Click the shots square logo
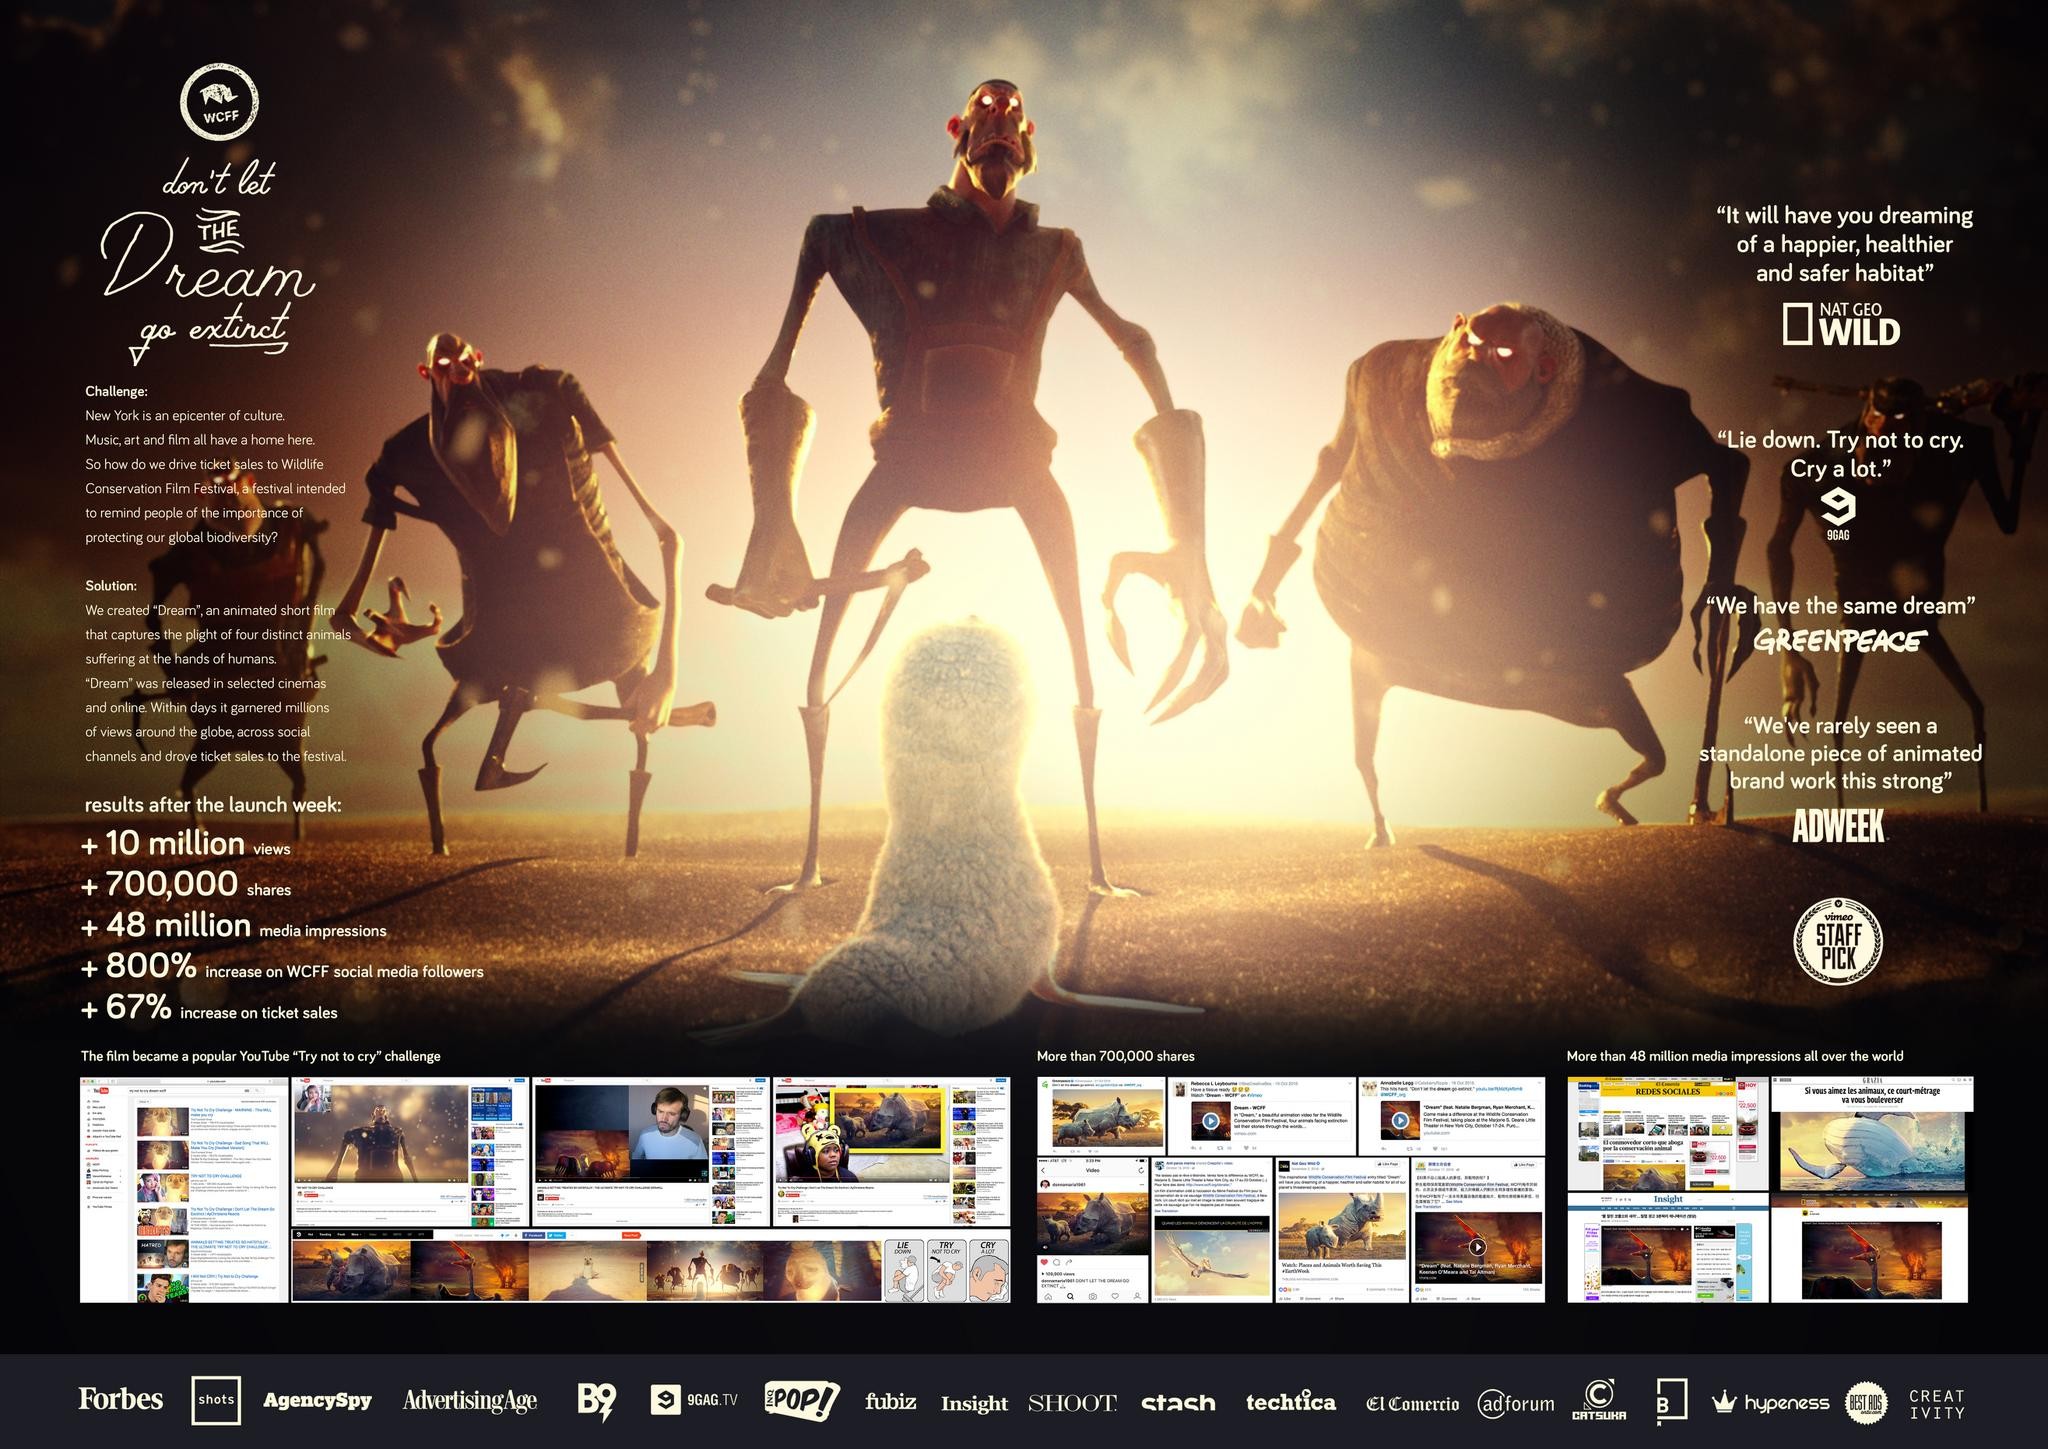Image resolution: width=2048 pixels, height=1449 pixels. [216, 1400]
